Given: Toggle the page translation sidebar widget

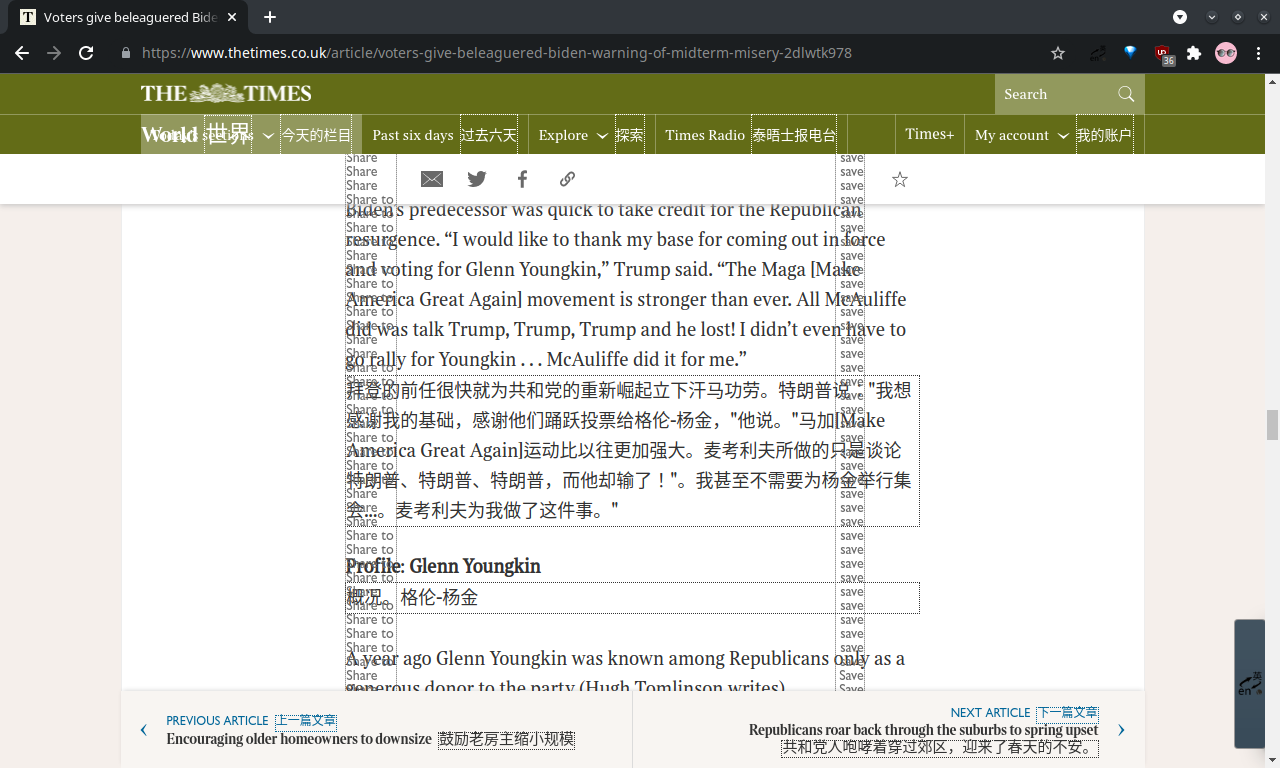Looking at the screenshot, I should 1249,684.
